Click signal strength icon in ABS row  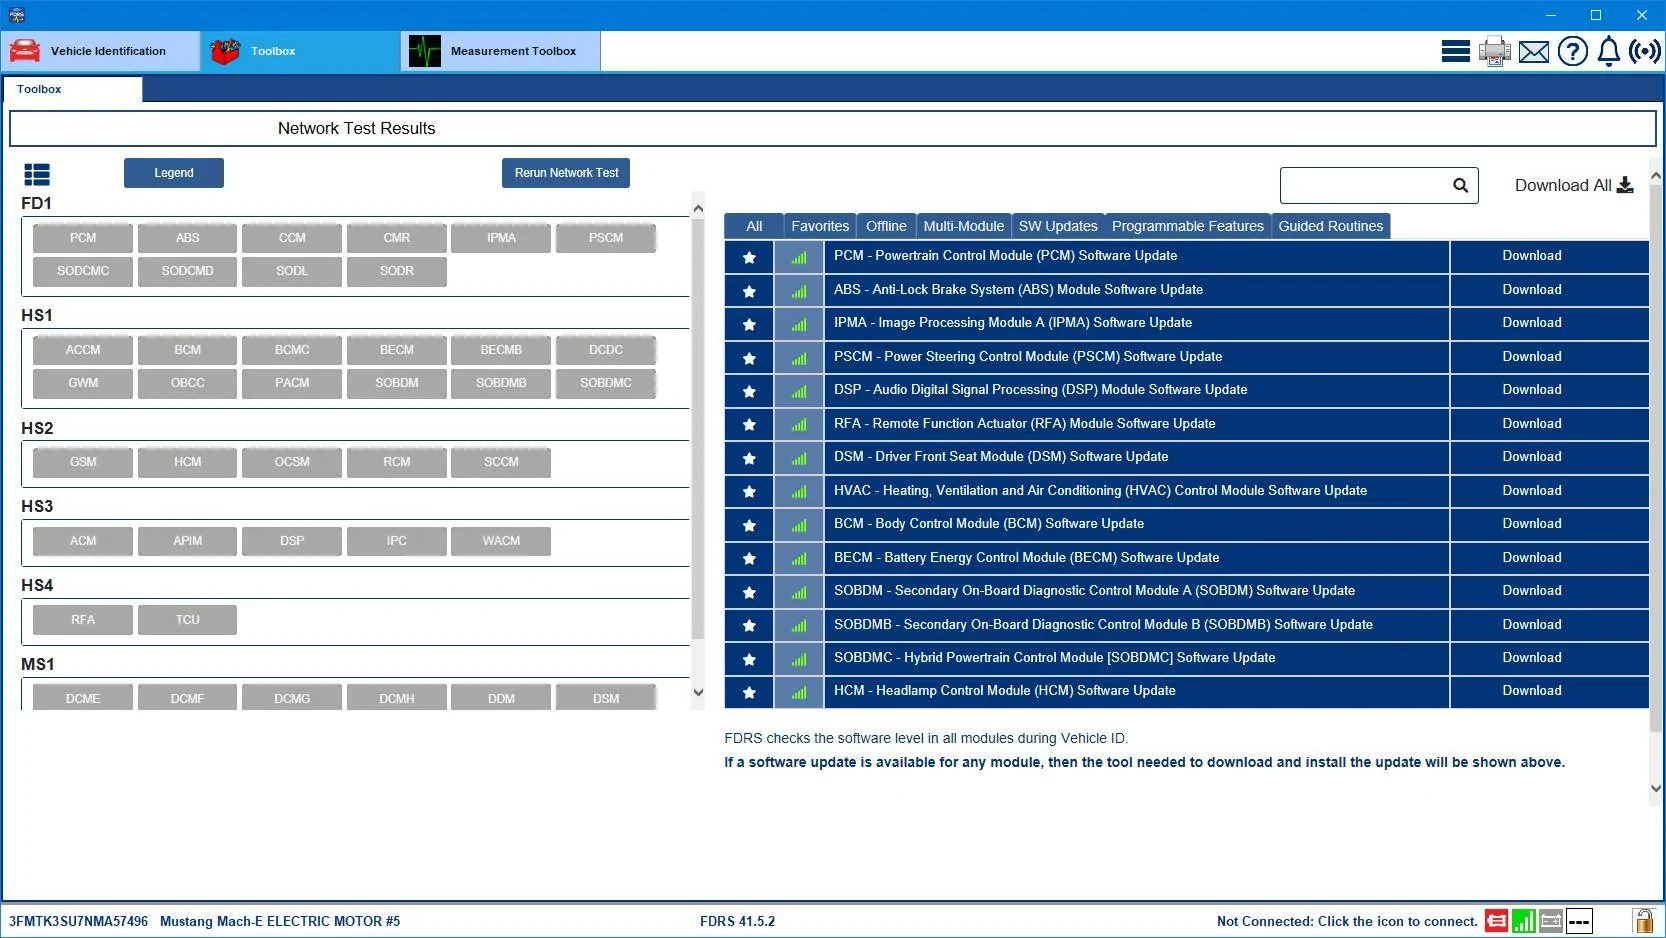[x=799, y=291]
